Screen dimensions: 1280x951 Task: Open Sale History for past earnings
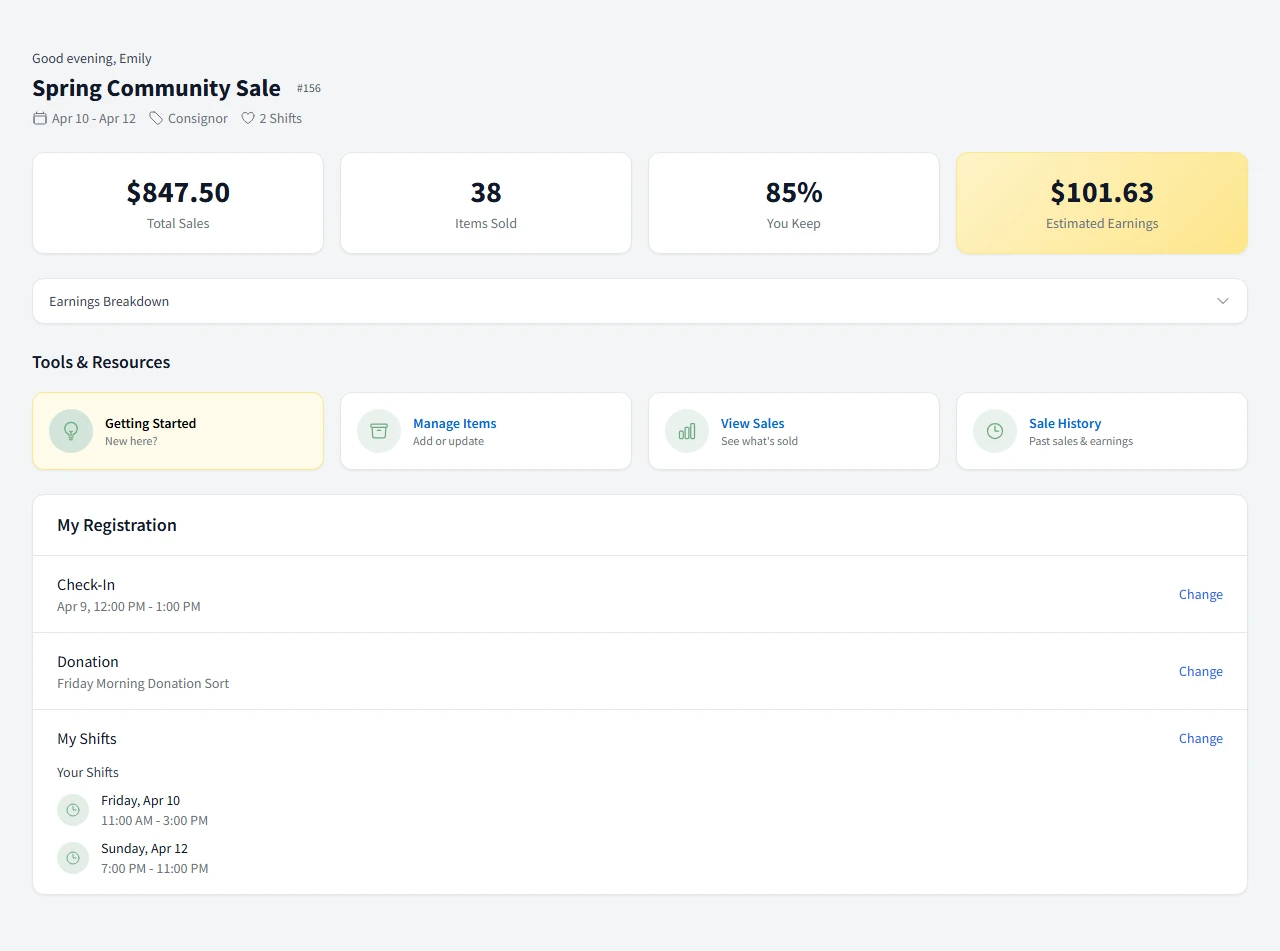pos(1101,431)
